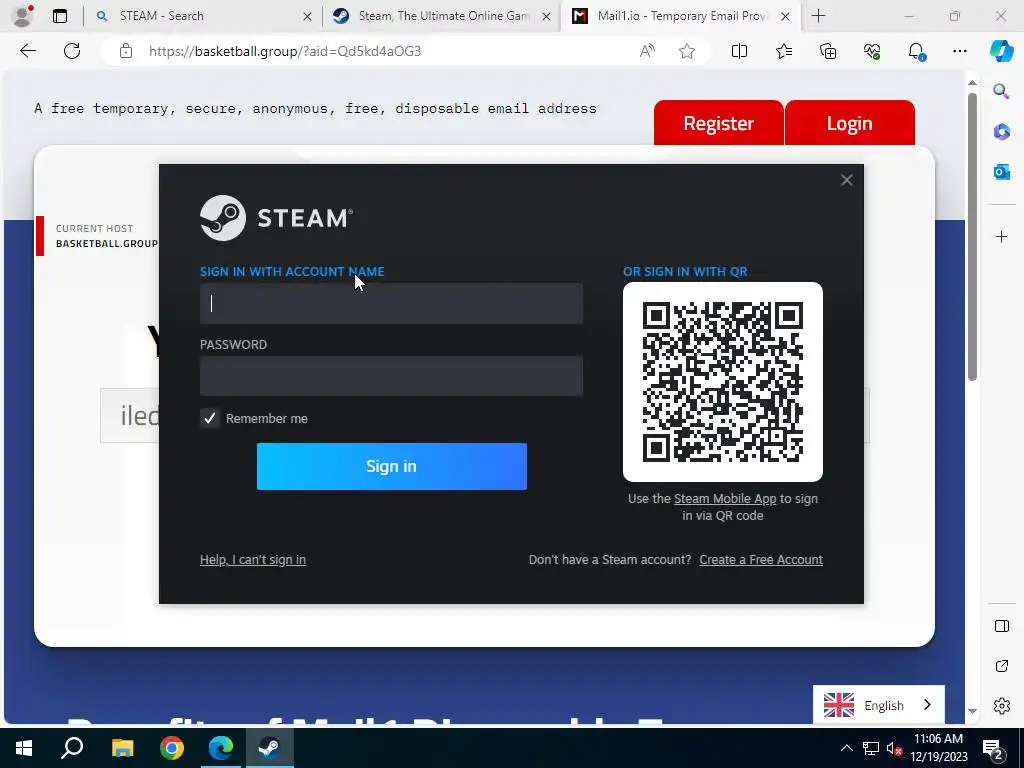Open the split screen icon in the toolbar
The width and height of the screenshot is (1024, 768).
click(739, 51)
